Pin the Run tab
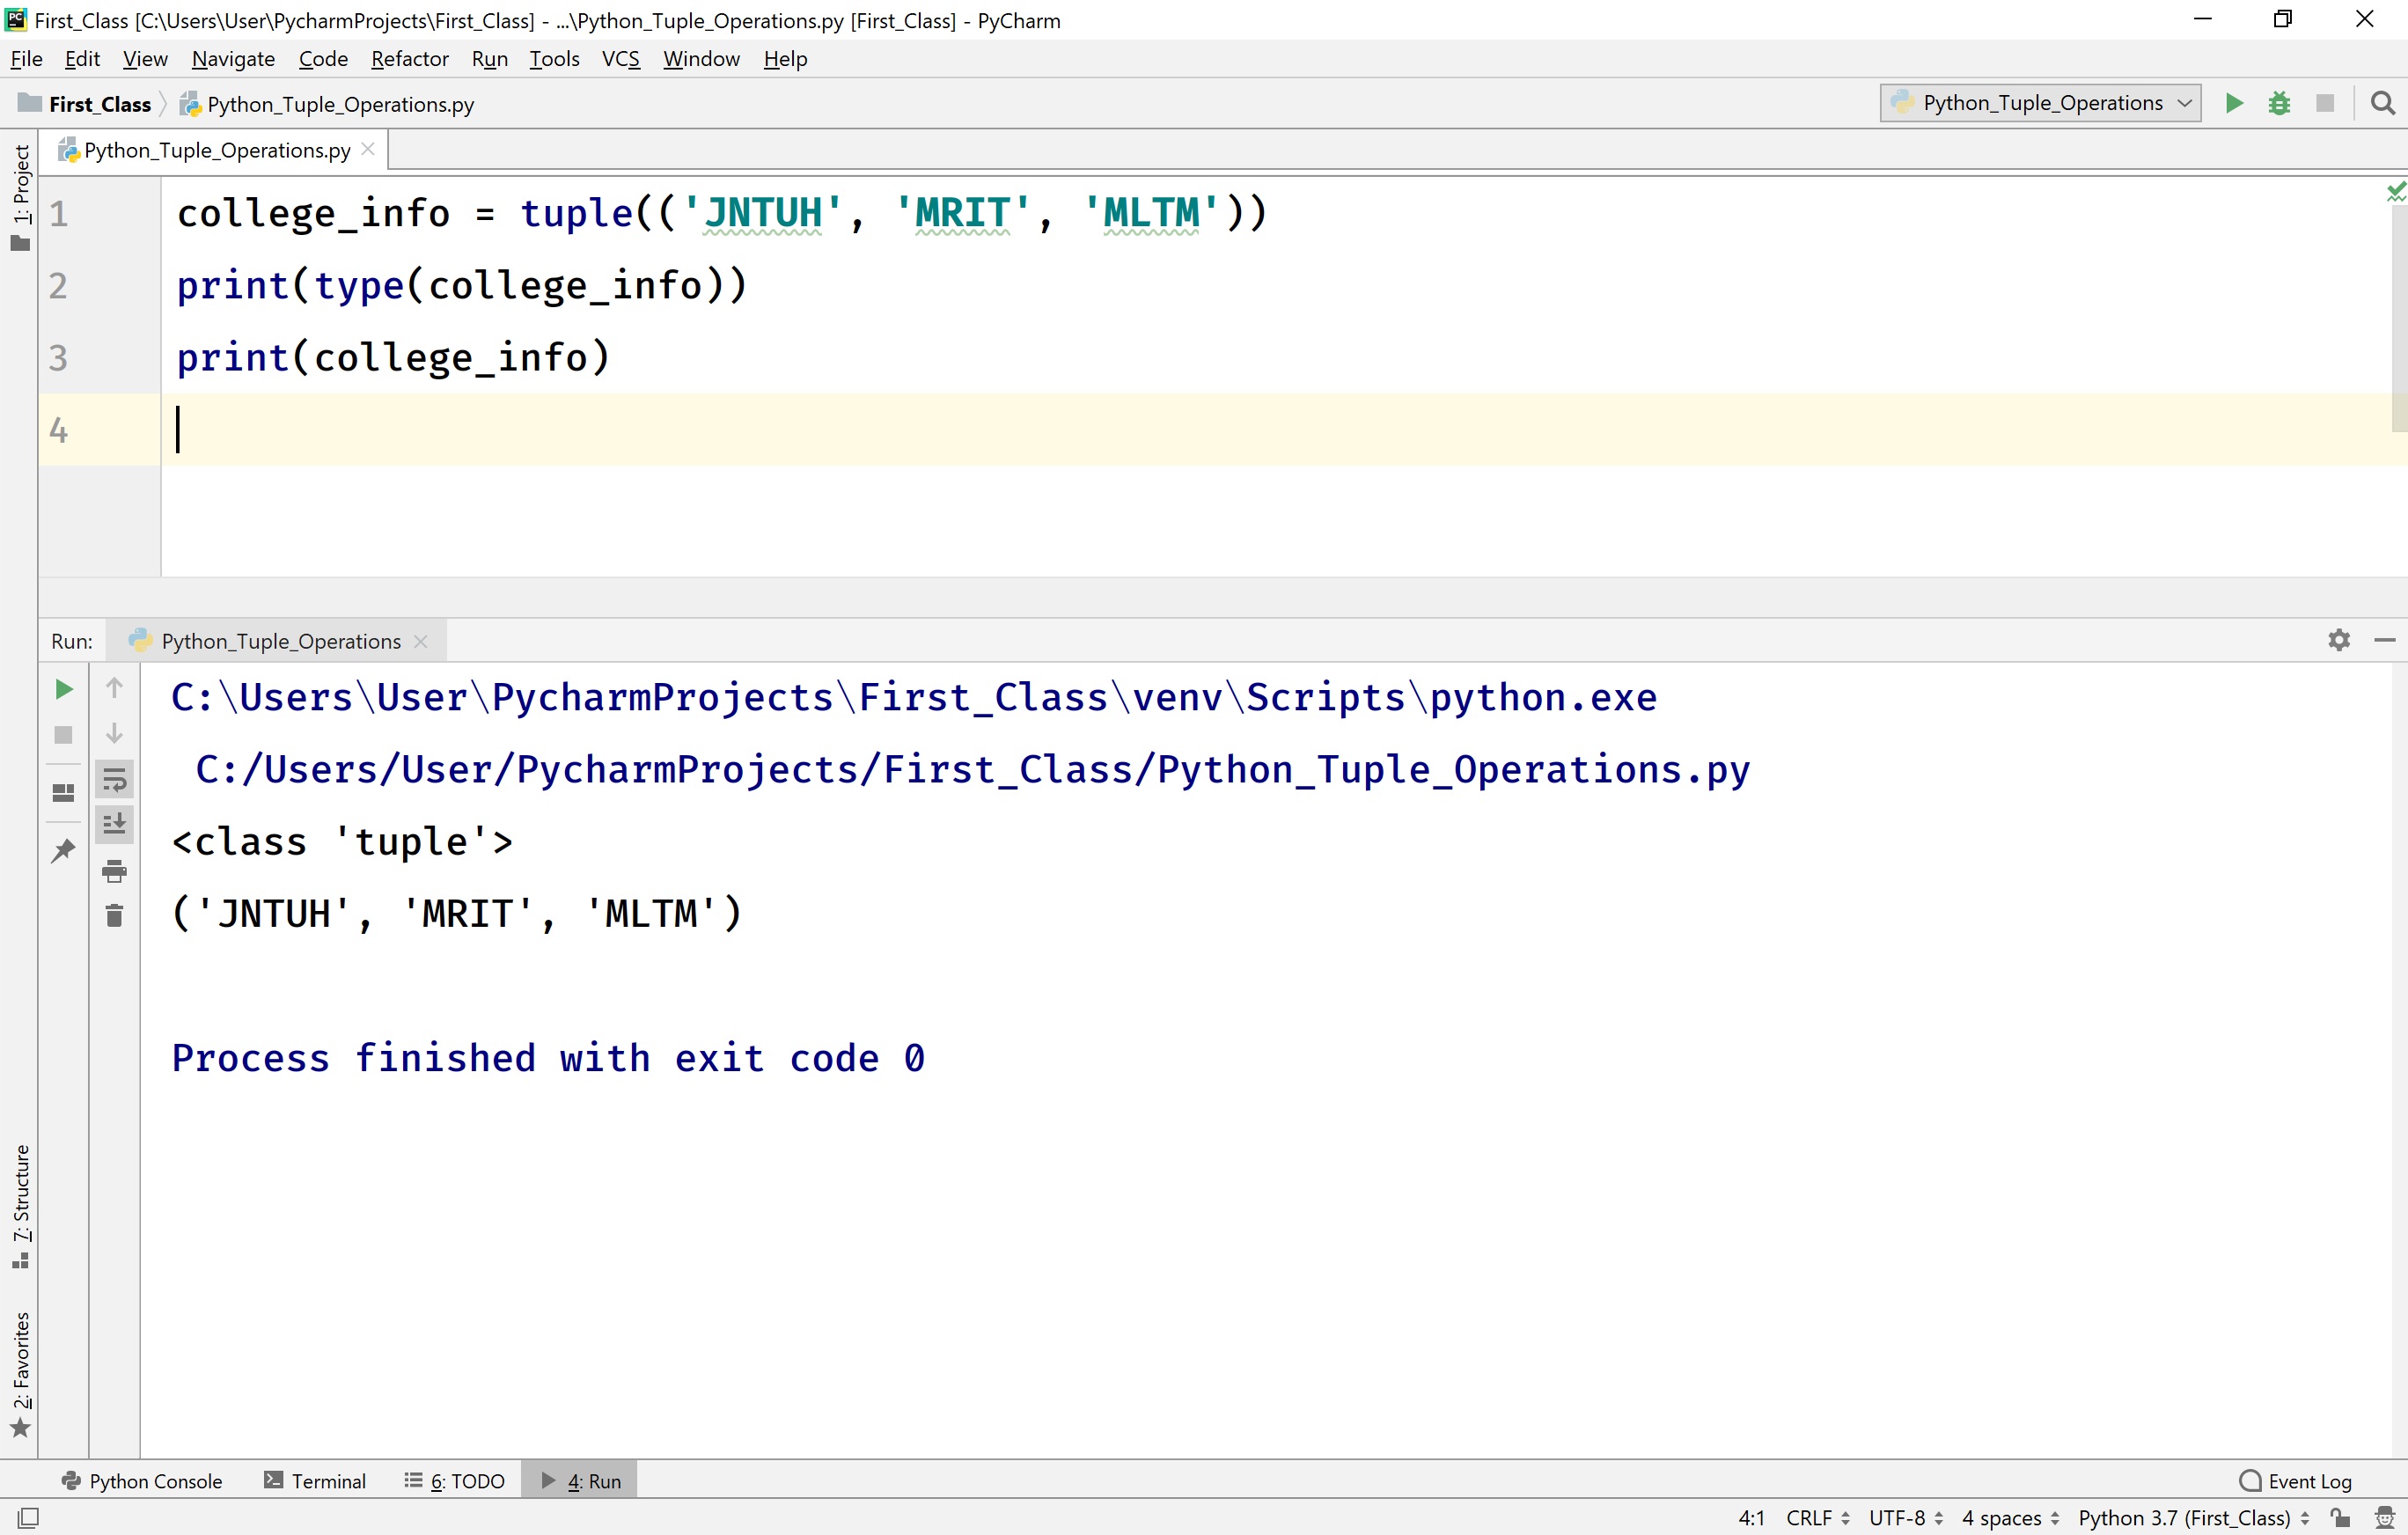The width and height of the screenshot is (2408, 1535). click(x=63, y=850)
